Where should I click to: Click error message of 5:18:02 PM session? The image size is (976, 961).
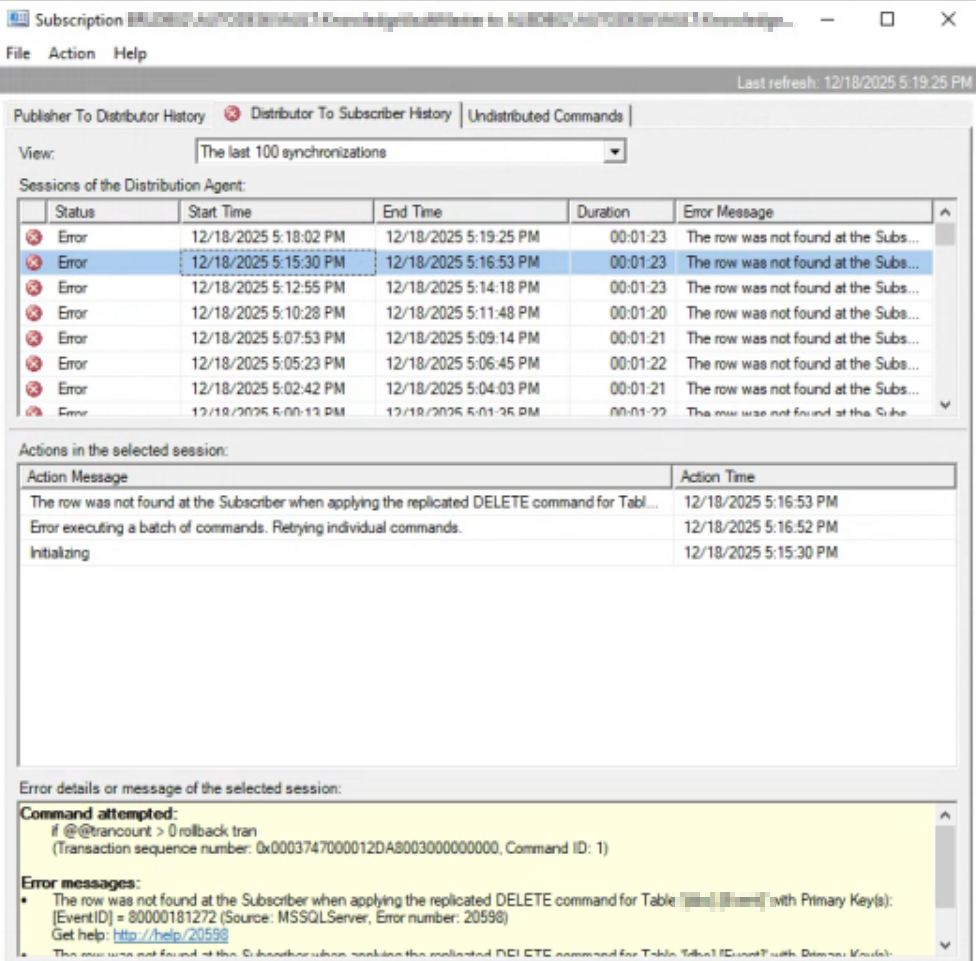pos(802,237)
